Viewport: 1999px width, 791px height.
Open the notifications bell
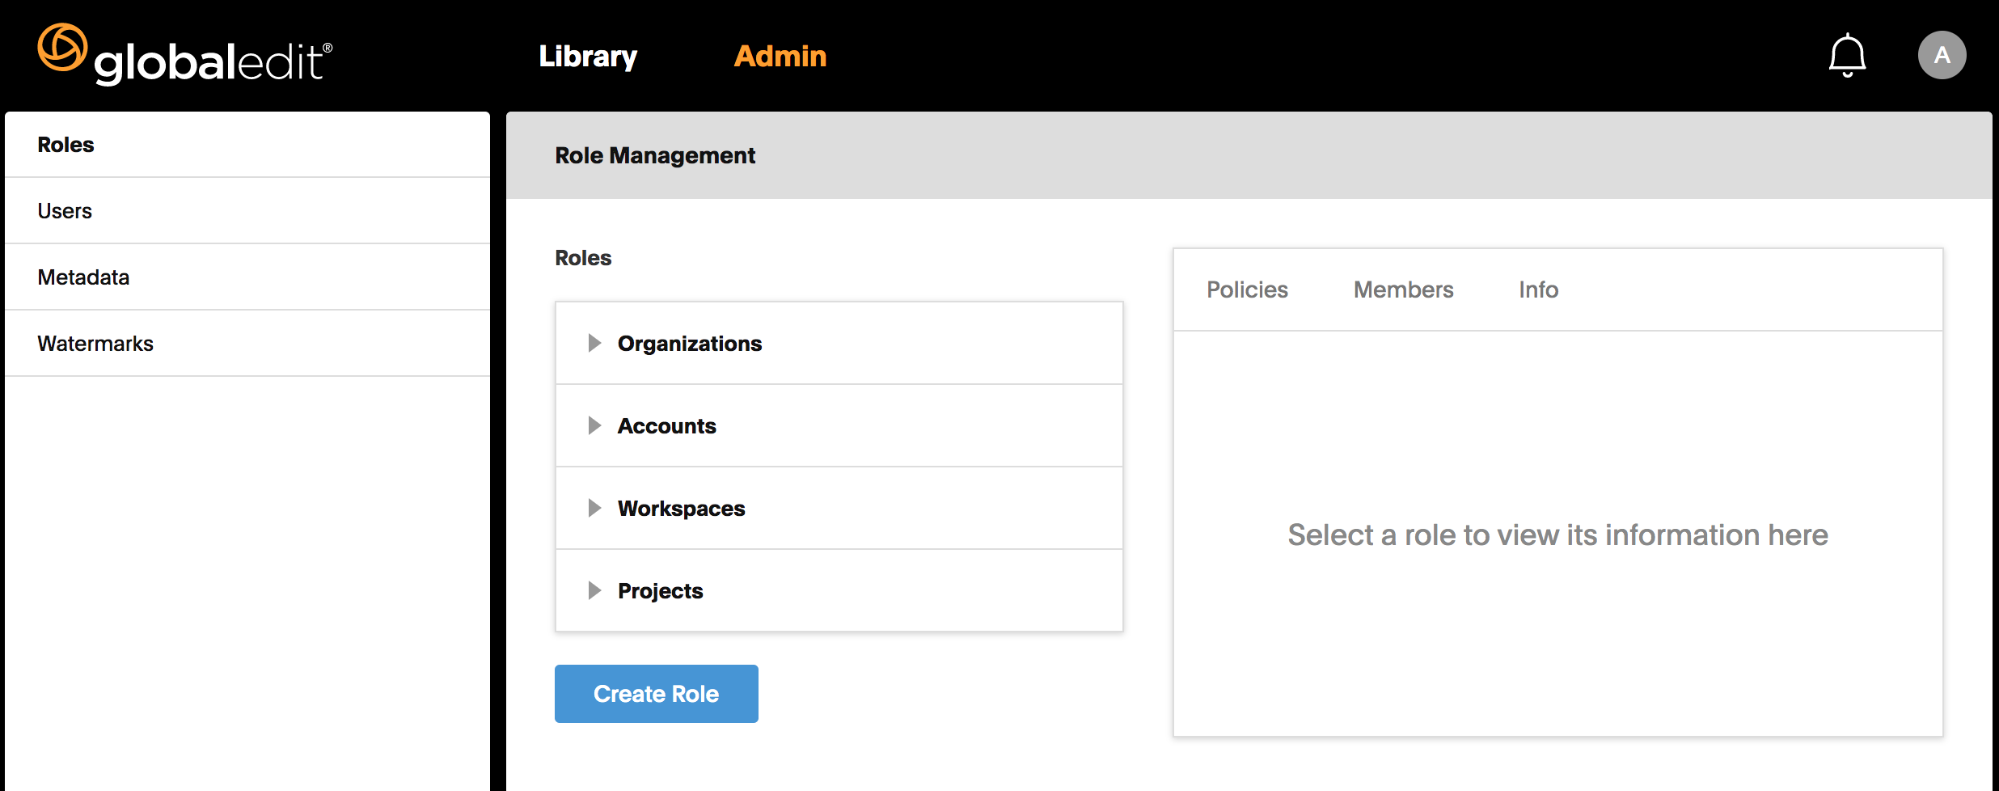tap(1847, 55)
